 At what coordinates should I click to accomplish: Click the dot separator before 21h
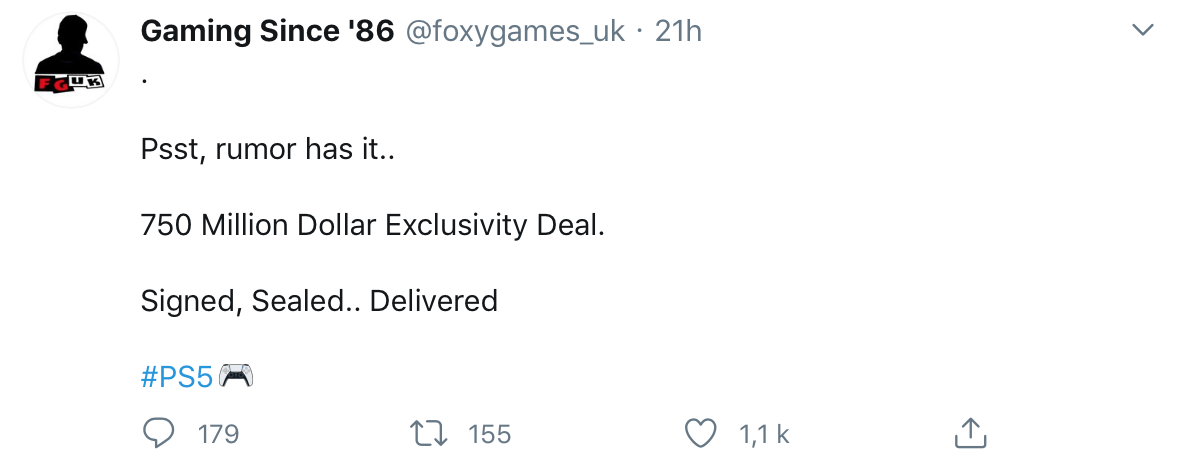click(x=640, y=32)
